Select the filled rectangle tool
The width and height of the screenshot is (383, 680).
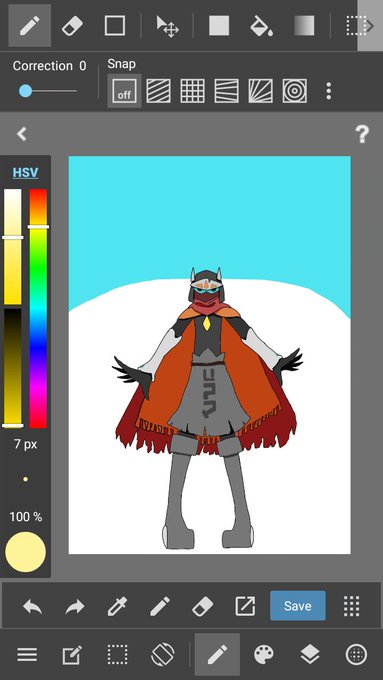[219, 26]
